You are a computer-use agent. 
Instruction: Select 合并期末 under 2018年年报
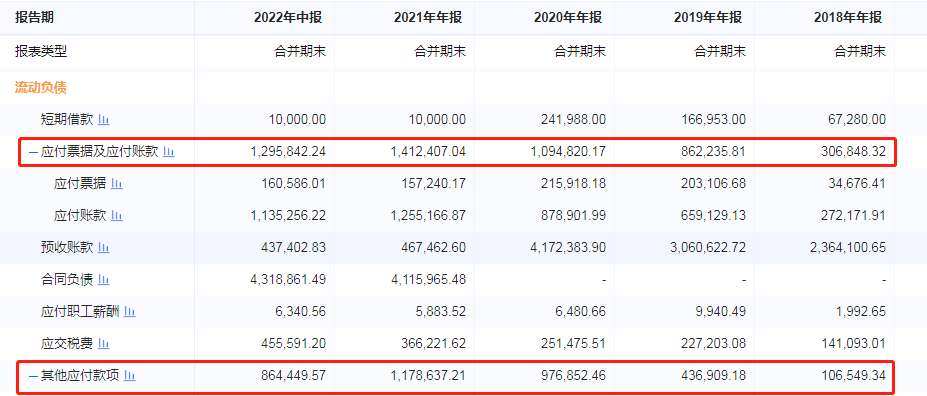[860, 51]
